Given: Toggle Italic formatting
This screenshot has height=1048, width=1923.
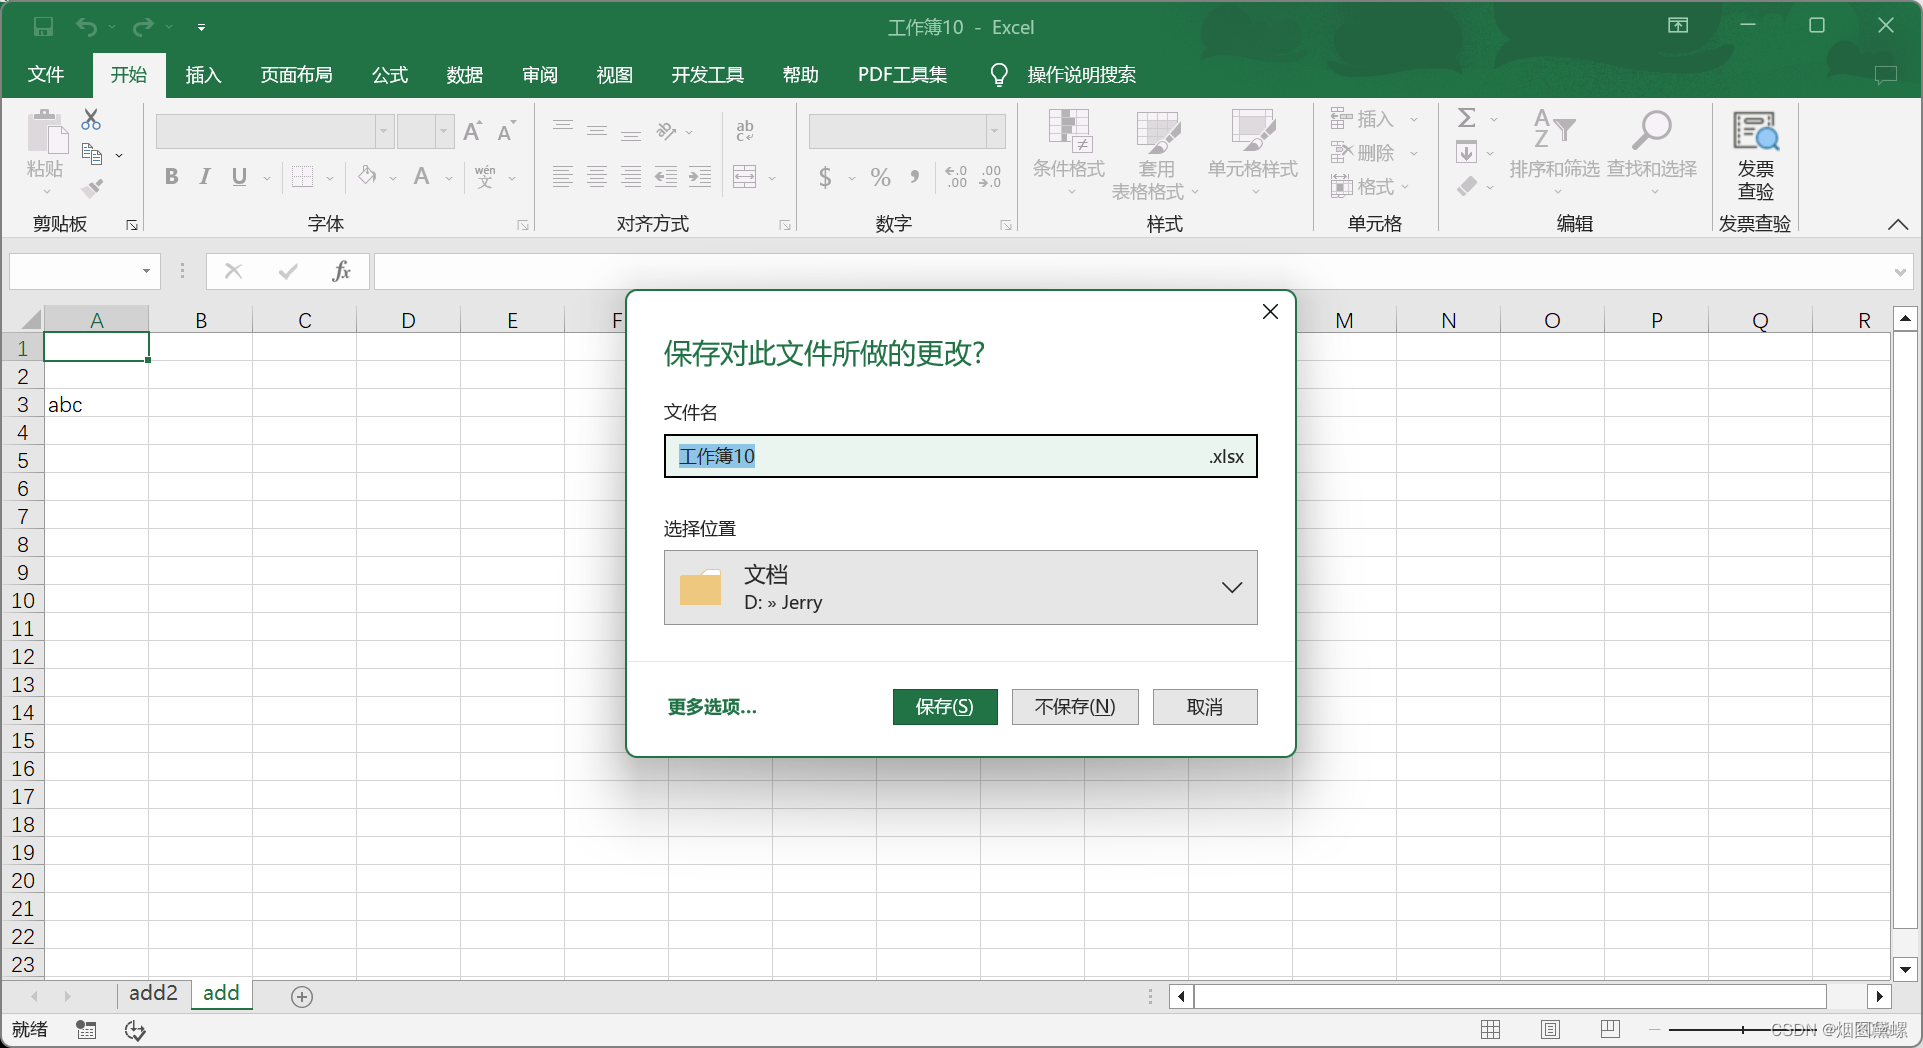Looking at the screenshot, I should pos(205,177).
